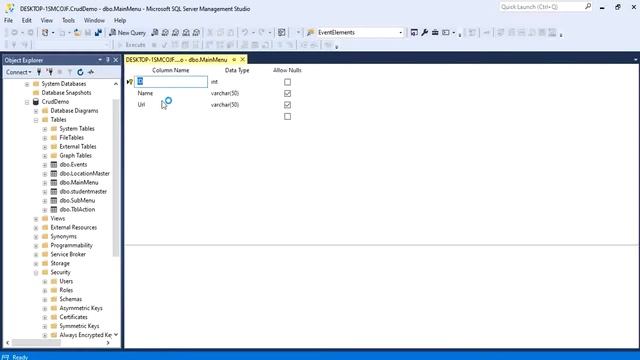
Task: Click the Activity Monitor pulse icon in Object Explorer
Action: tap(91, 72)
